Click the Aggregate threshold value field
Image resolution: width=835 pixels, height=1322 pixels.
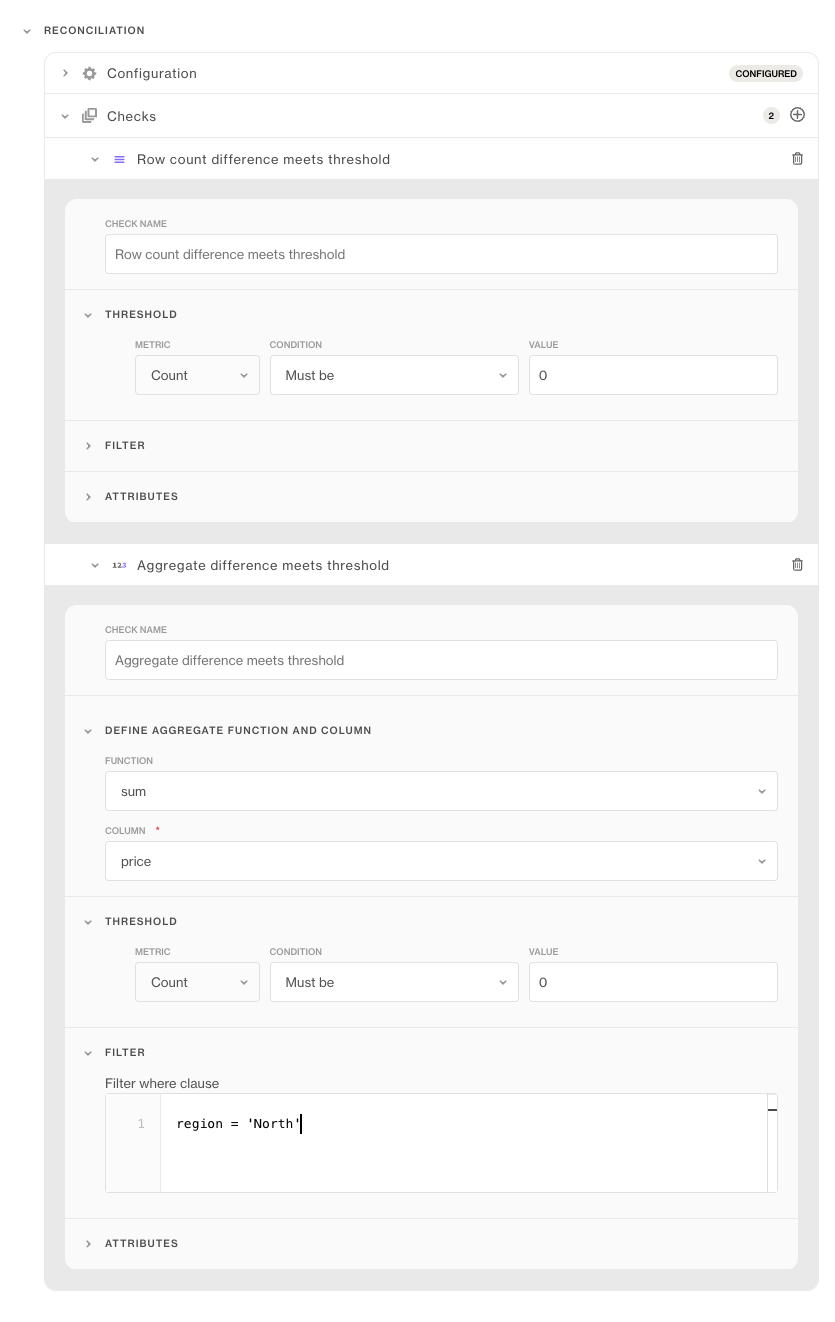(652, 982)
